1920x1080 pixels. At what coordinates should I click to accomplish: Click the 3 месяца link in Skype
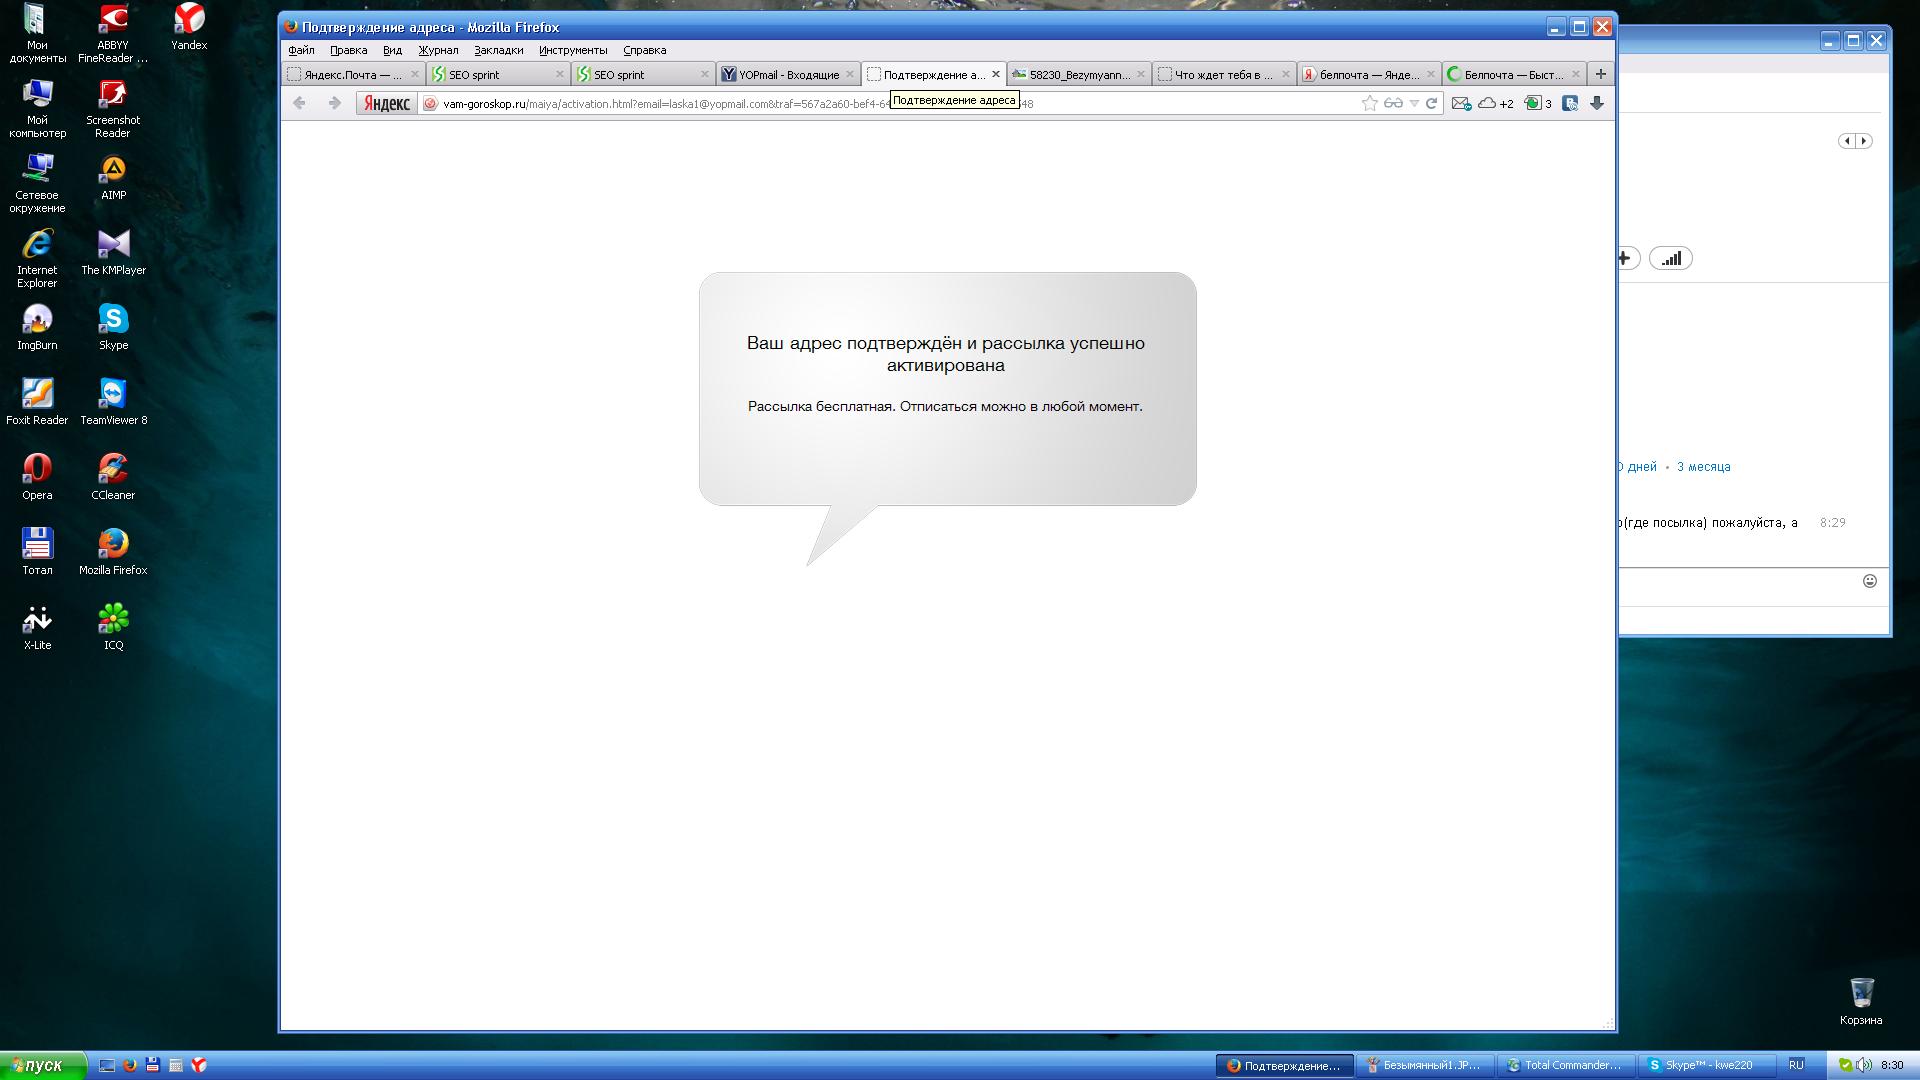click(x=1703, y=467)
